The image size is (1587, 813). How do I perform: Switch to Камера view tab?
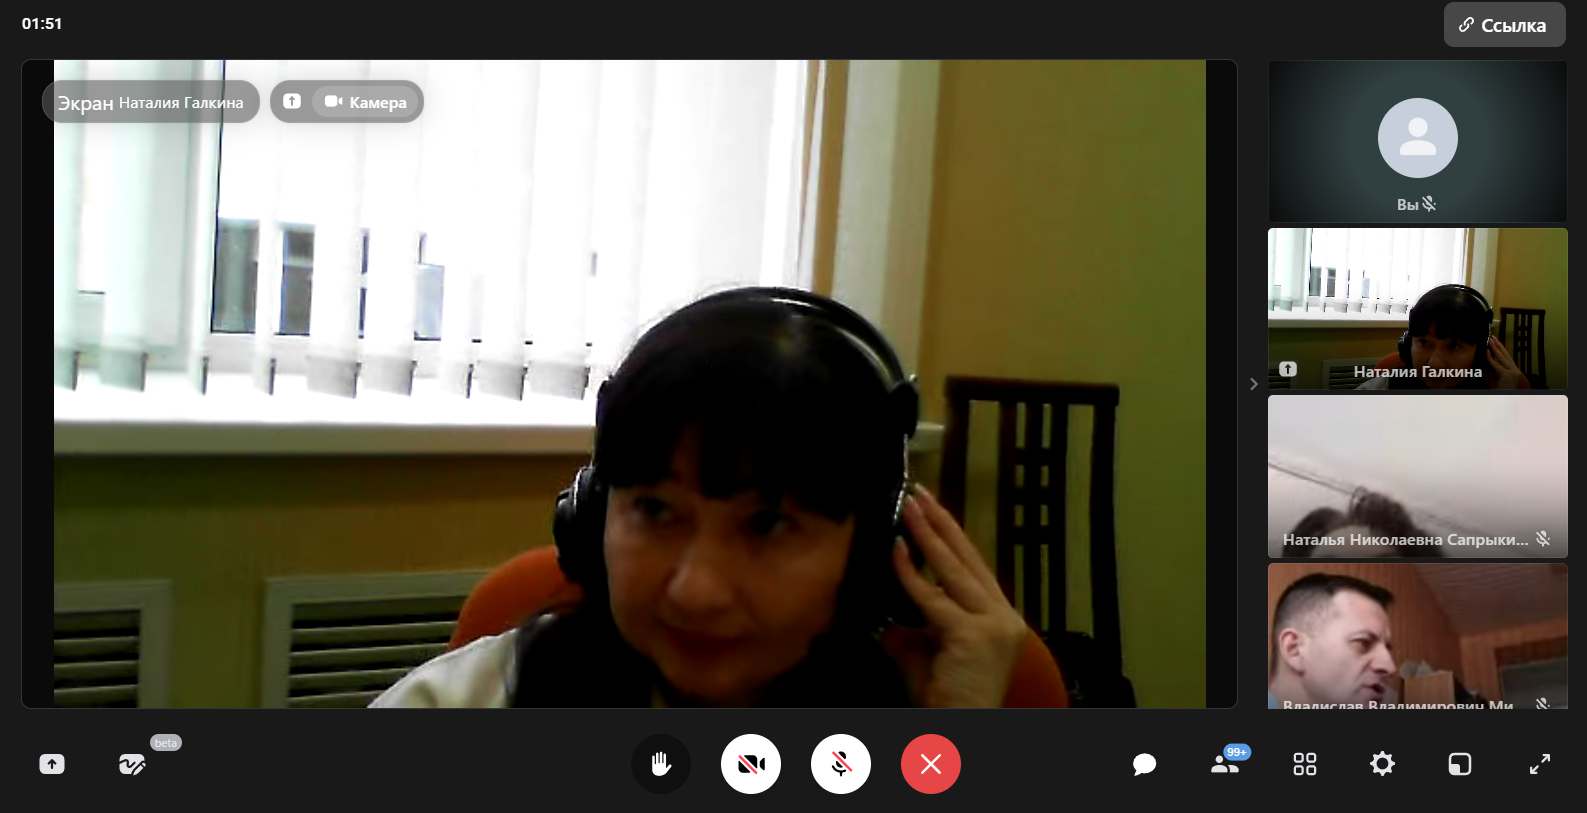point(366,102)
